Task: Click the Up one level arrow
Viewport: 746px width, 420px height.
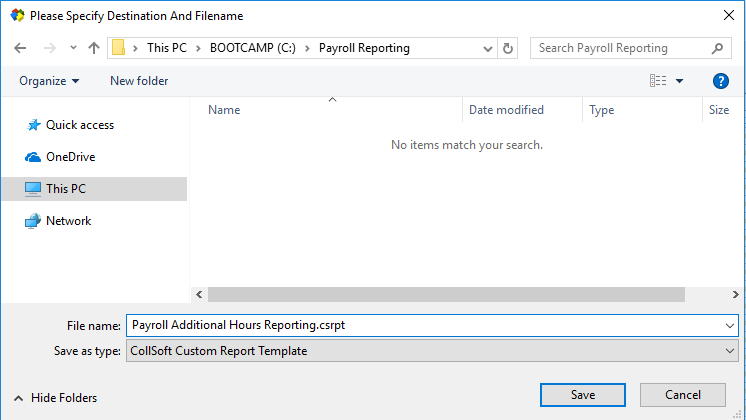Action: click(x=94, y=48)
